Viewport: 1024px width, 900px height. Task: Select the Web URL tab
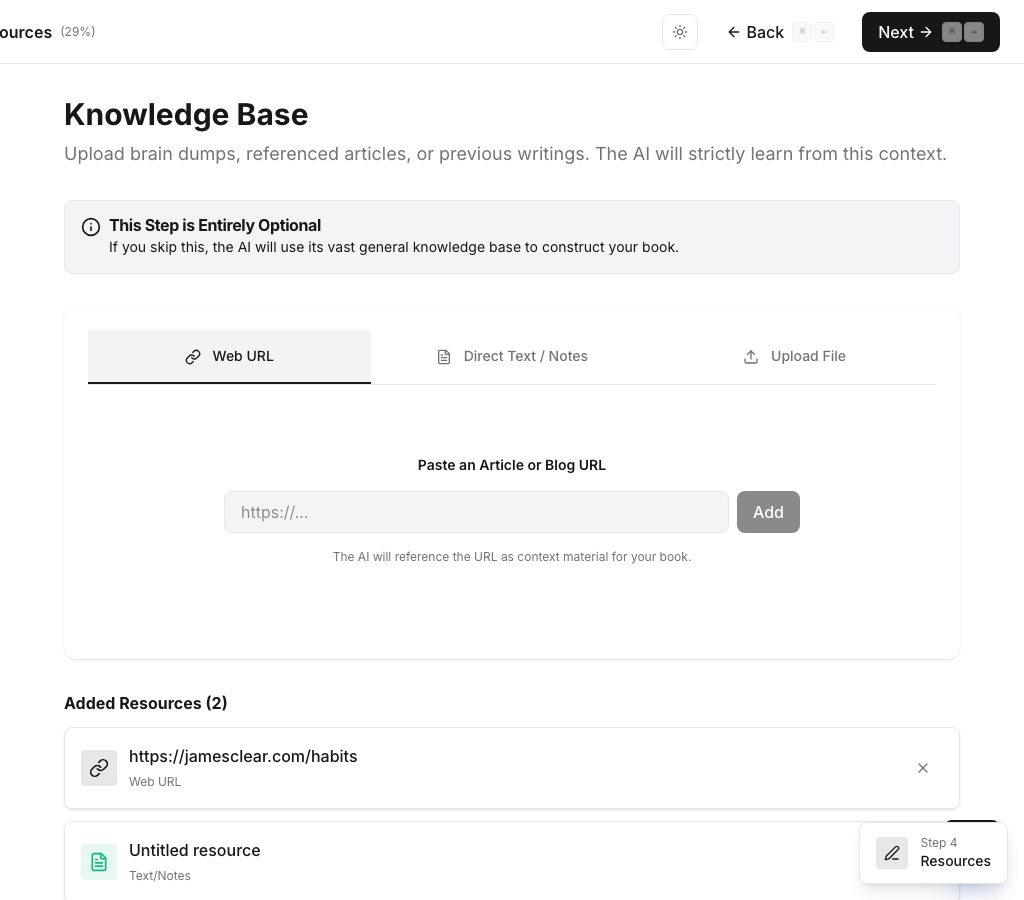[x=229, y=356]
